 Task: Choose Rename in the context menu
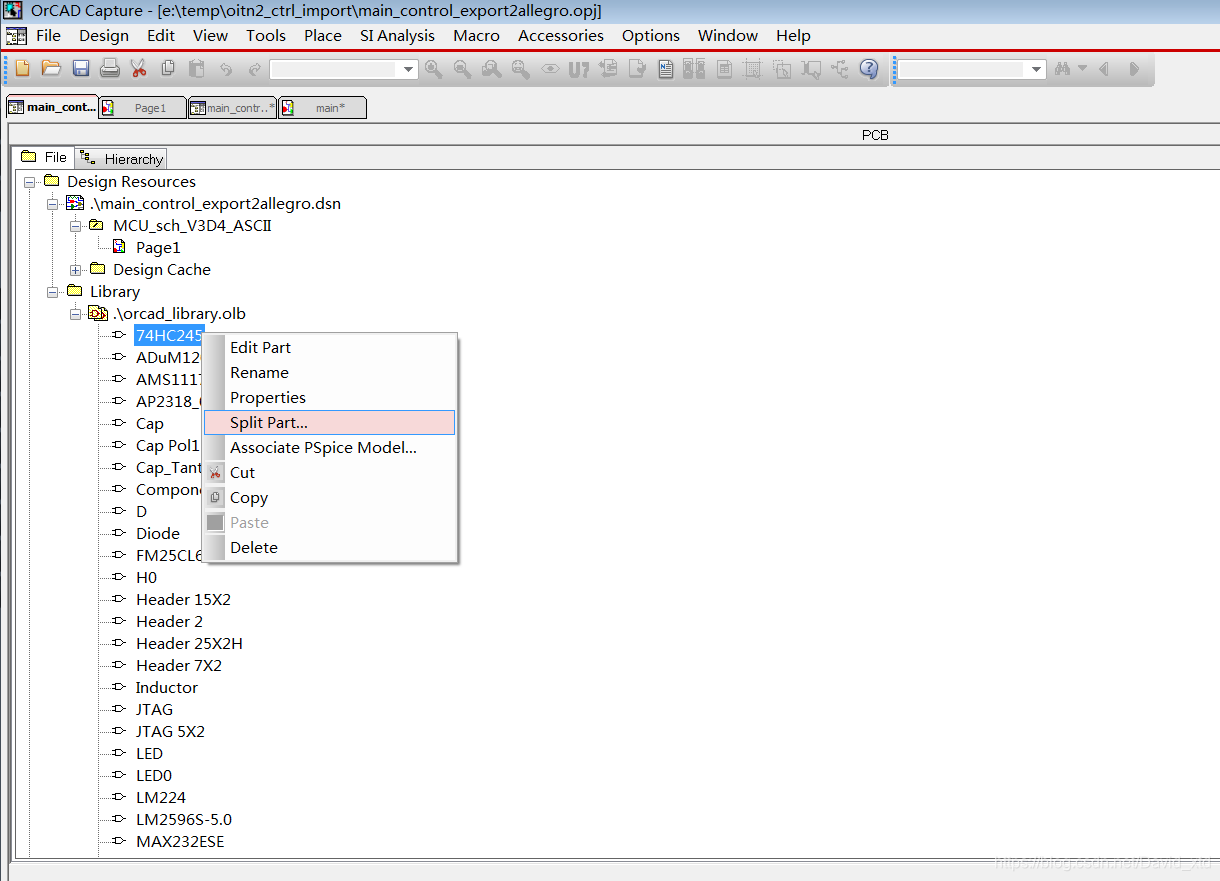pos(329,372)
